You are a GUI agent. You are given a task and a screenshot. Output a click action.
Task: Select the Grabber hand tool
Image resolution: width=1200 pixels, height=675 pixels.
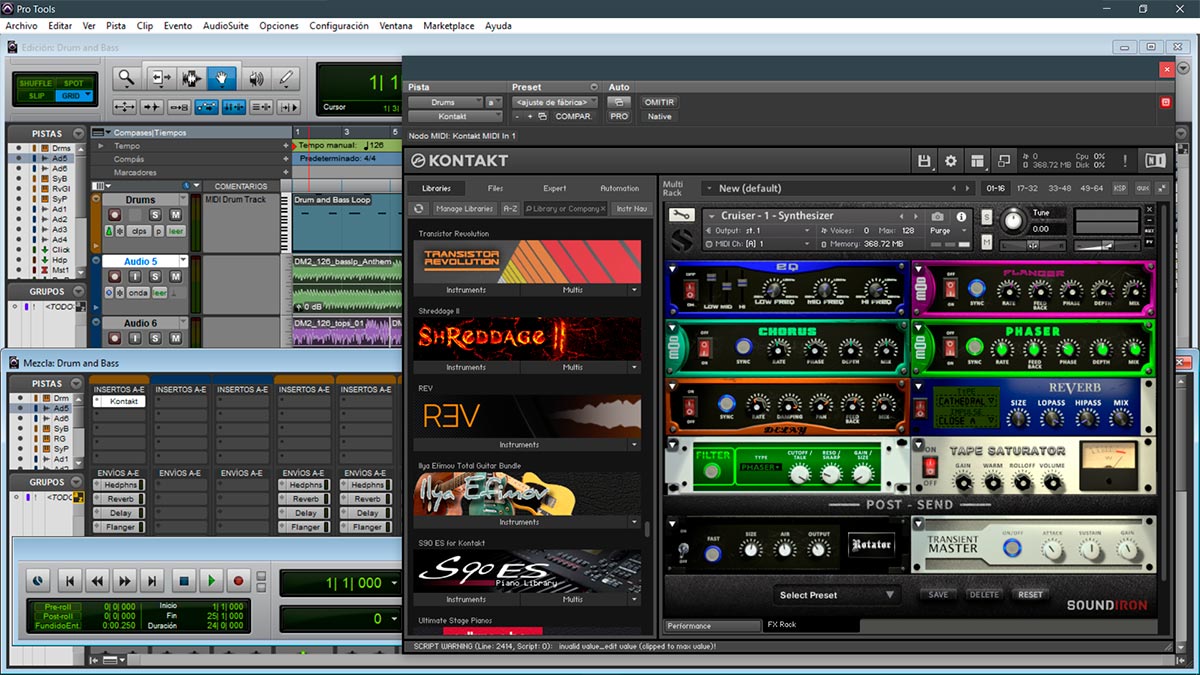(x=222, y=78)
